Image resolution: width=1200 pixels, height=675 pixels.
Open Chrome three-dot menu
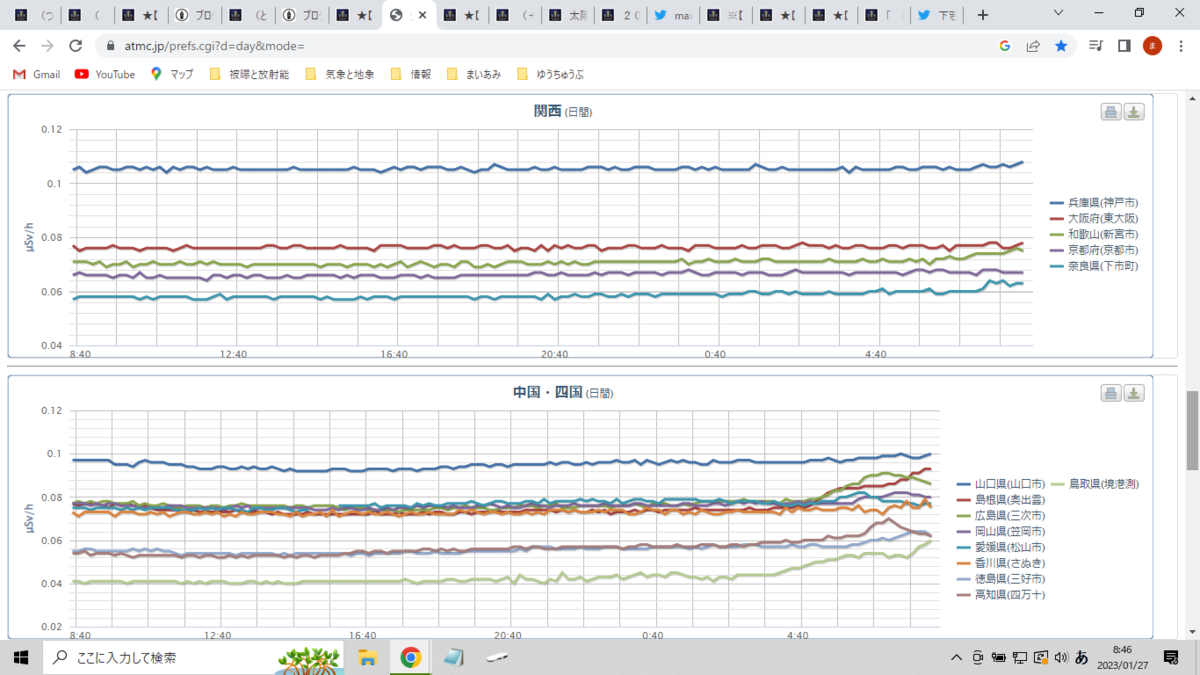point(1181,46)
